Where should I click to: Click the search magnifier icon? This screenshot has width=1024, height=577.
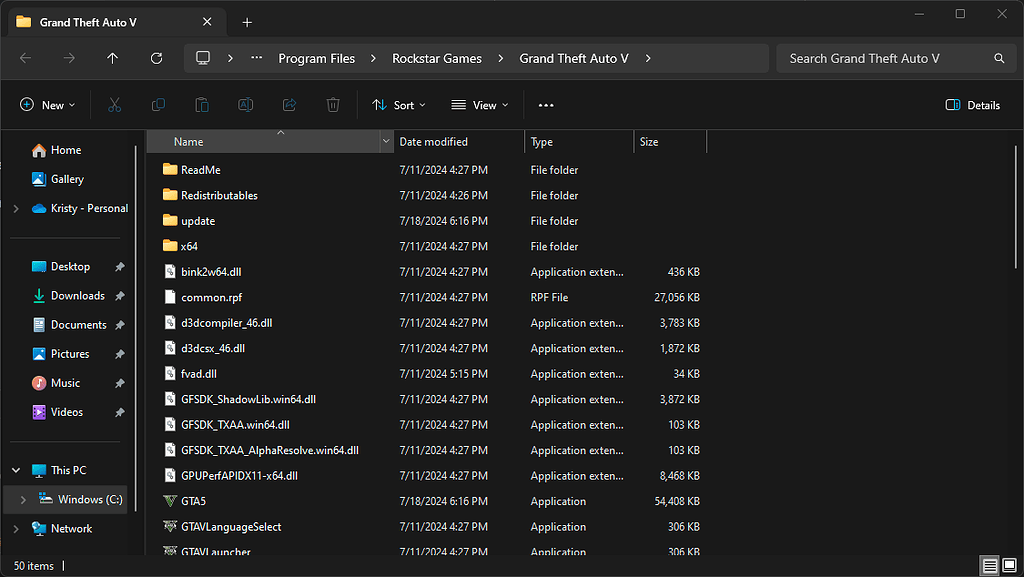pyautogui.click(x=999, y=58)
